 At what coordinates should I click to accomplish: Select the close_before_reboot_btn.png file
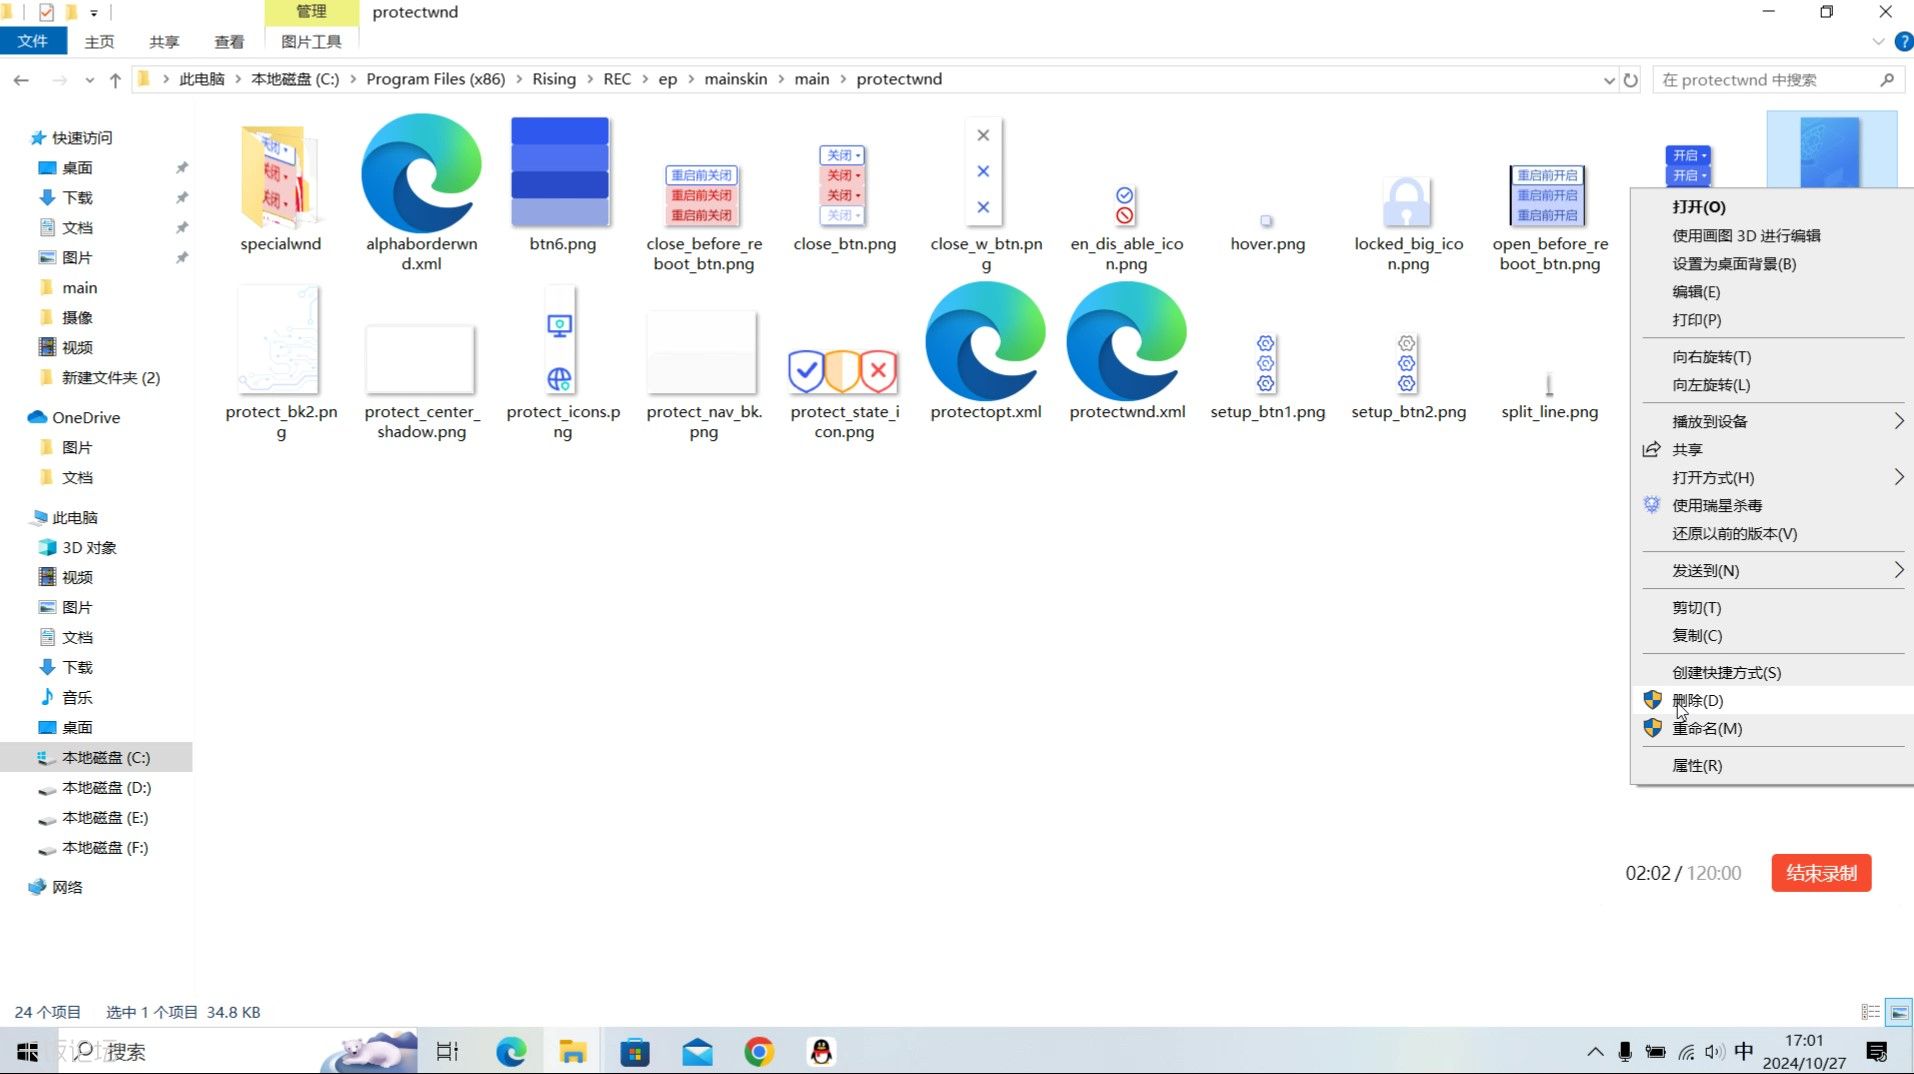pyautogui.click(x=702, y=195)
